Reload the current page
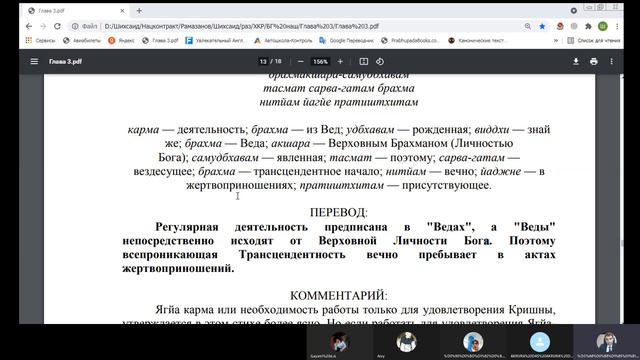The width and height of the screenshot is (640, 360). click(x=57, y=26)
